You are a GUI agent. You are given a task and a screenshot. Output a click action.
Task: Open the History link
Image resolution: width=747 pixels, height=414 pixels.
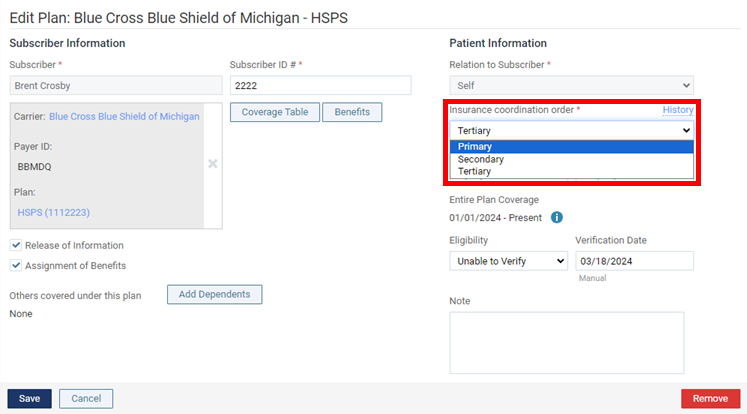pos(677,110)
